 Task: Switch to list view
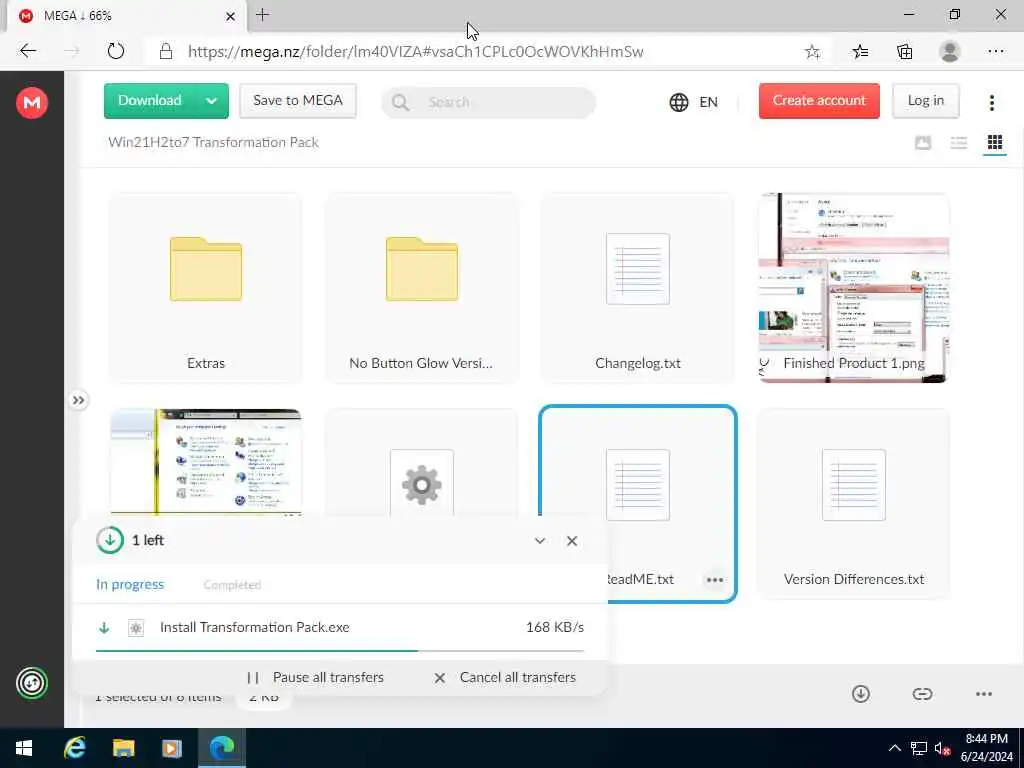(x=959, y=142)
